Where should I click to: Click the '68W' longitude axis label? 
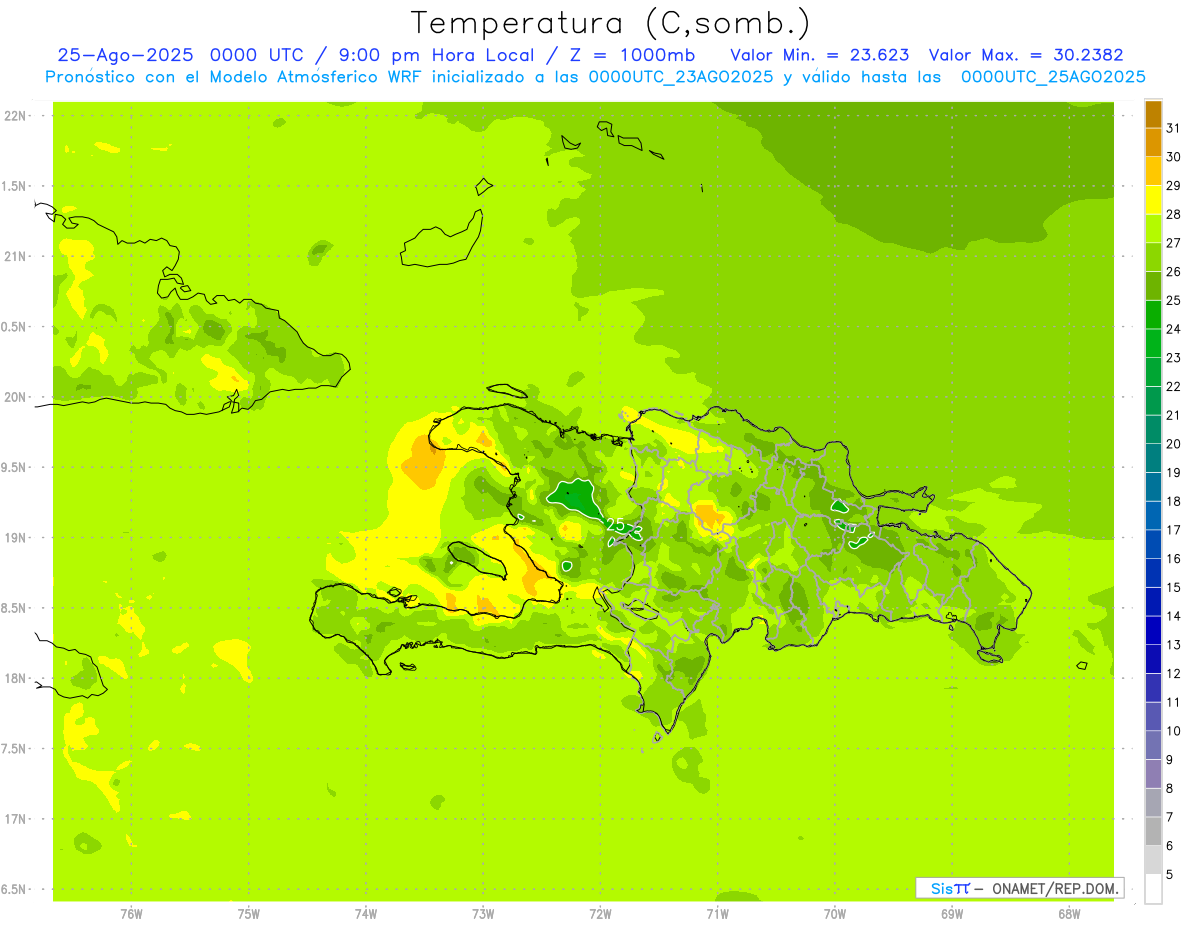coord(1069,914)
